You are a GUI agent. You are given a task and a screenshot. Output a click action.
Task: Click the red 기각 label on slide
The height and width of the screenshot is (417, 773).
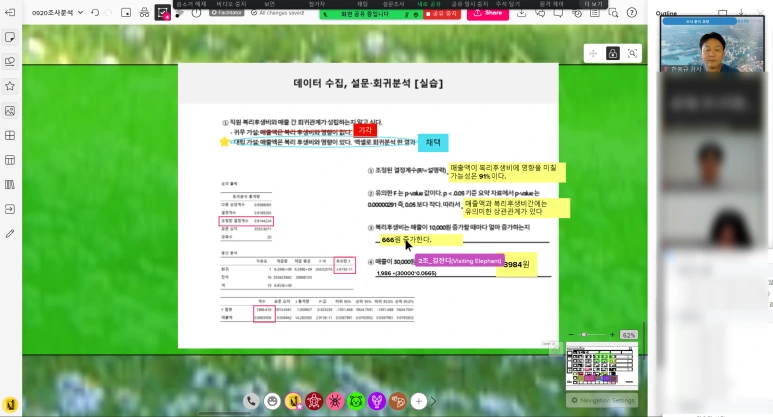coord(365,130)
